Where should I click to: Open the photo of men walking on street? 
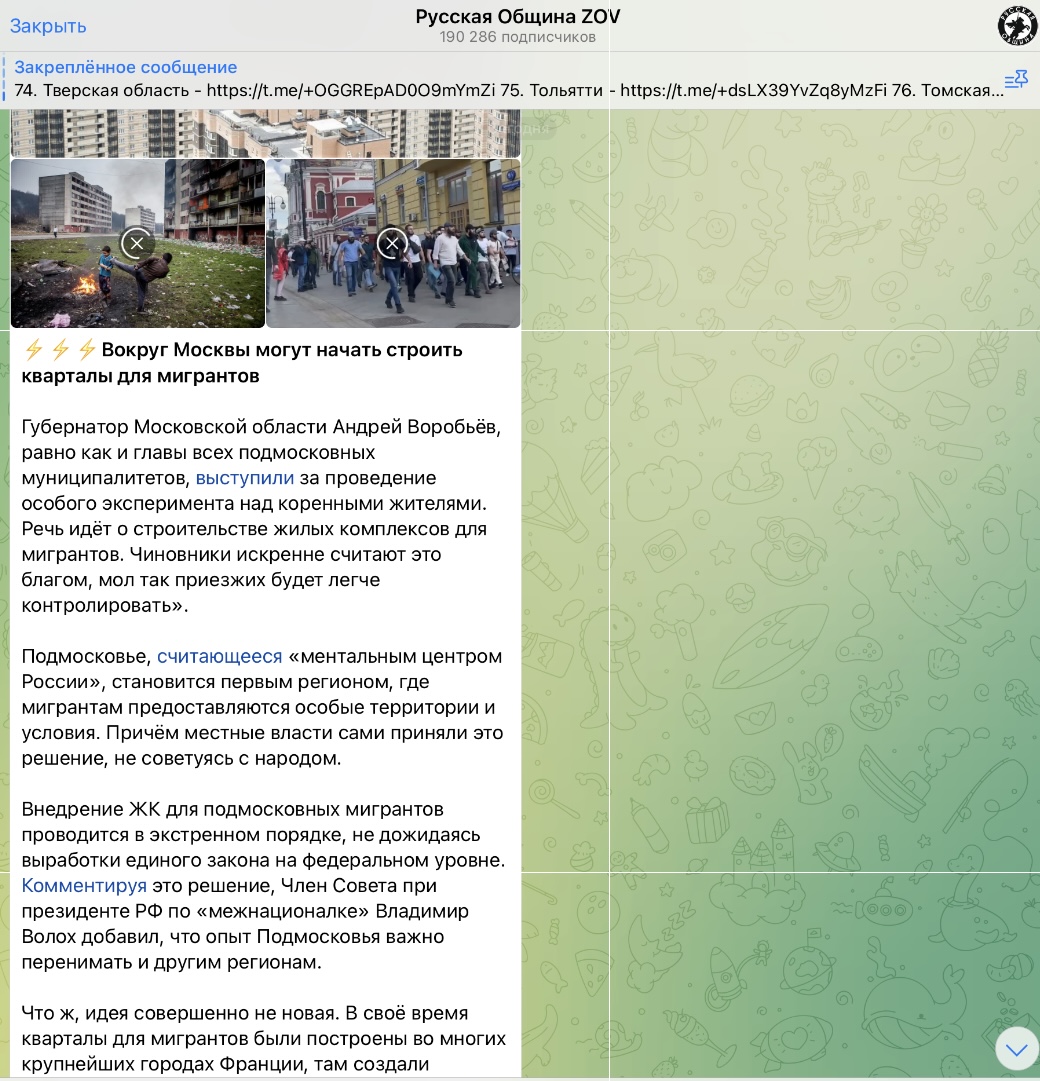click(x=450, y=280)
